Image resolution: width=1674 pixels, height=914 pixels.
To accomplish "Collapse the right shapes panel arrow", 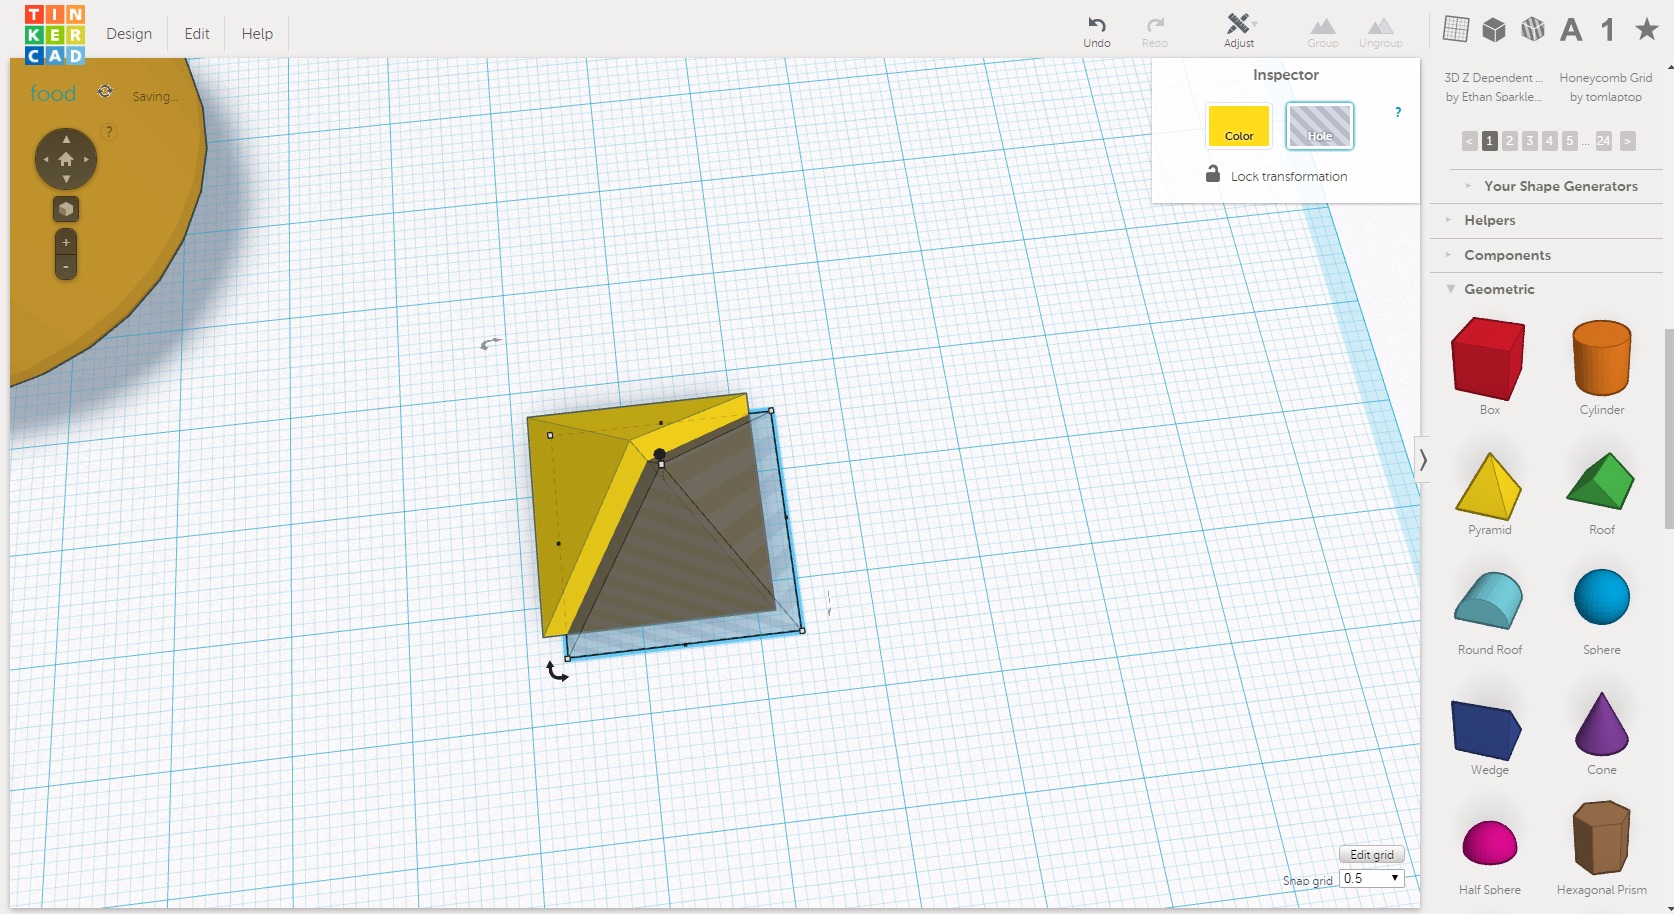I will (1423, 460).
